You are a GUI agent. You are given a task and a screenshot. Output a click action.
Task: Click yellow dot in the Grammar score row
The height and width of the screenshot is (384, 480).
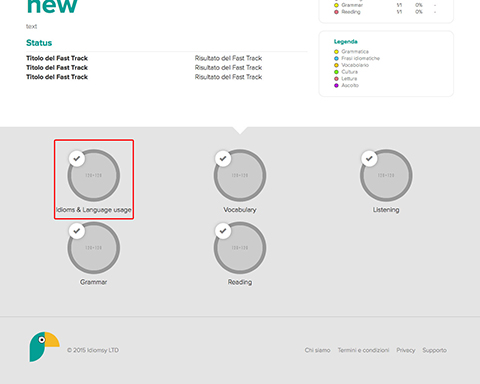pos(336,5)
